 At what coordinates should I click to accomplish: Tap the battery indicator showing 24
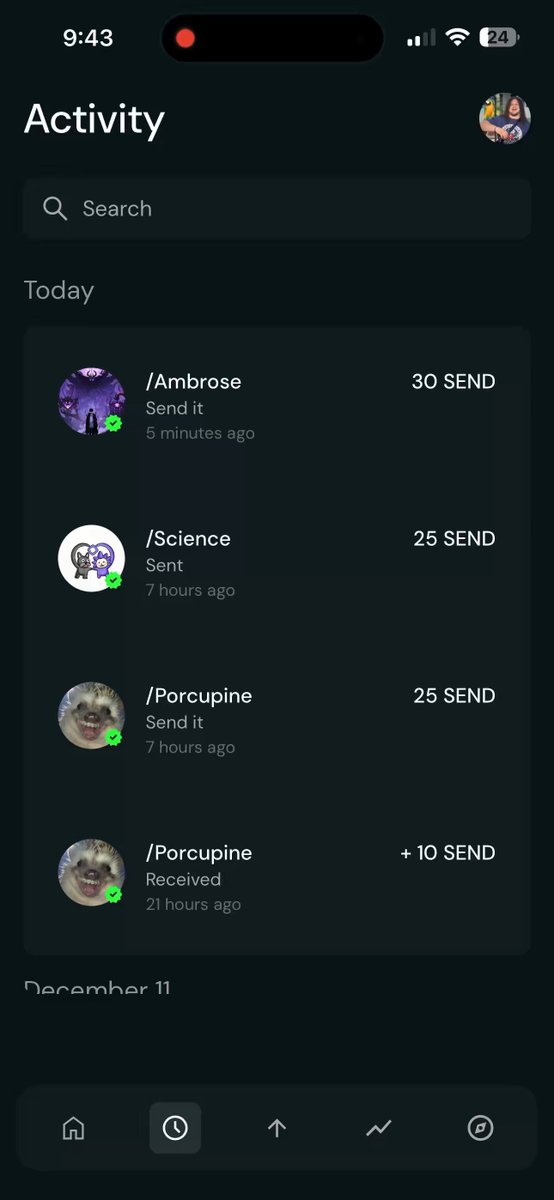click(498, 38)
